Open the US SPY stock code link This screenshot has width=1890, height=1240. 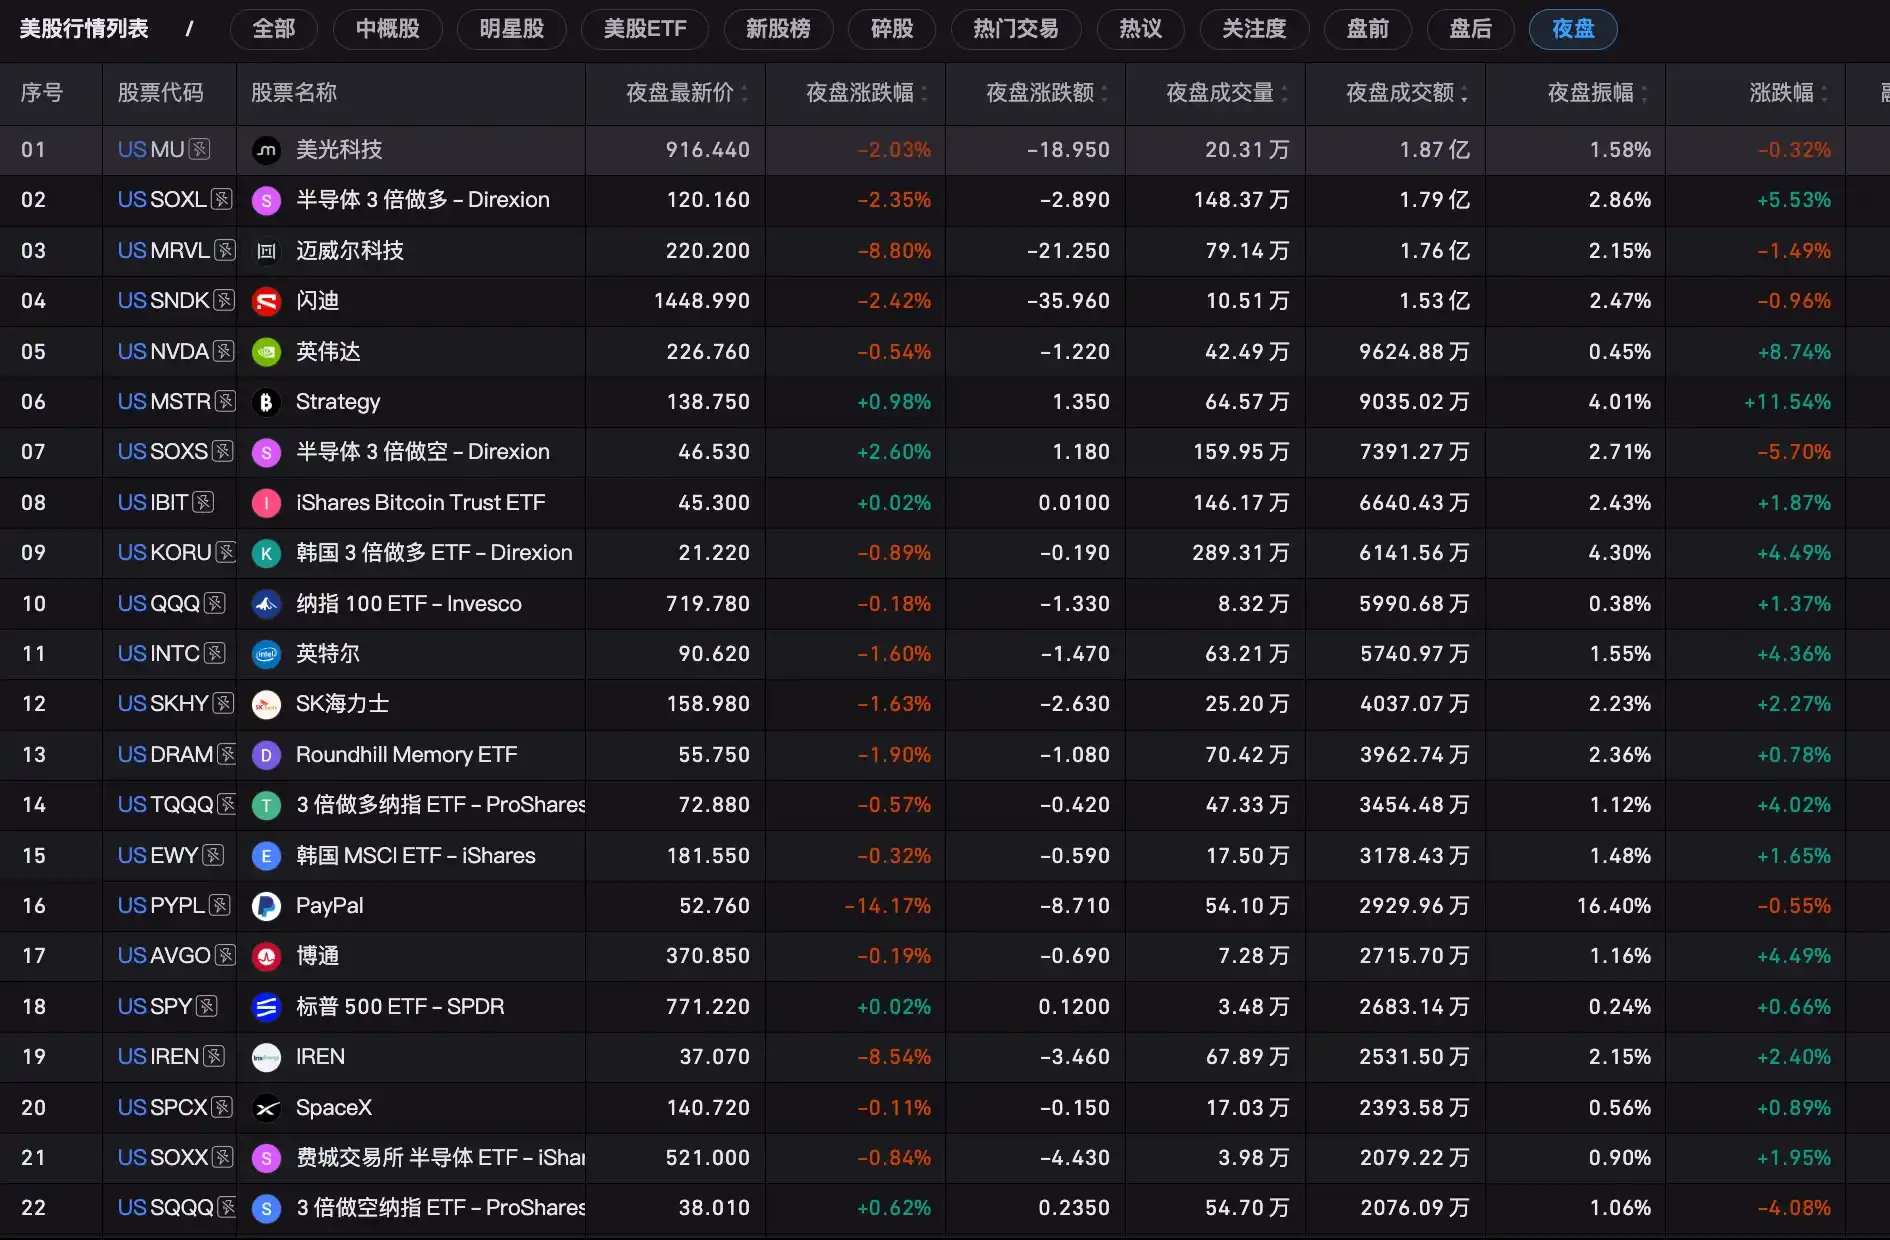click(155, 1007)
